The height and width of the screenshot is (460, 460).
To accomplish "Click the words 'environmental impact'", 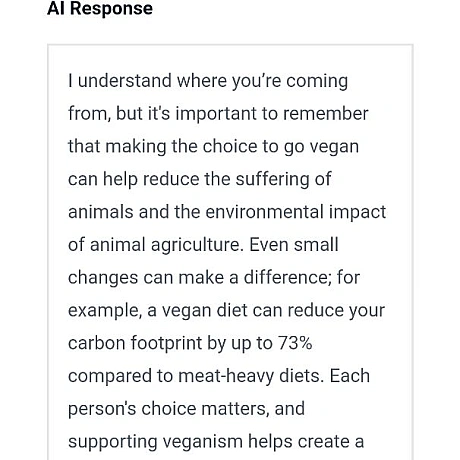I will (x=295, y=212).
